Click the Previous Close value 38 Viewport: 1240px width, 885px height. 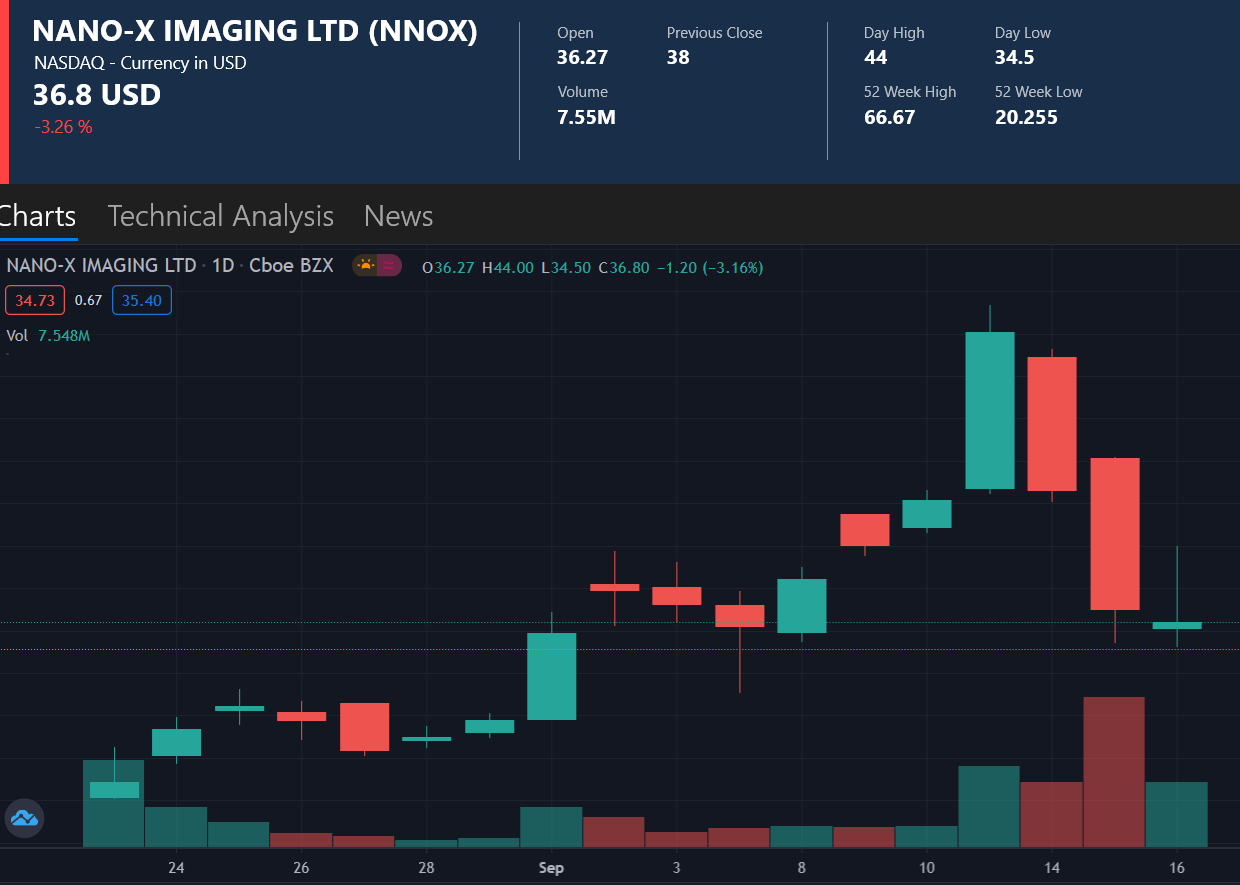(678, 57)
